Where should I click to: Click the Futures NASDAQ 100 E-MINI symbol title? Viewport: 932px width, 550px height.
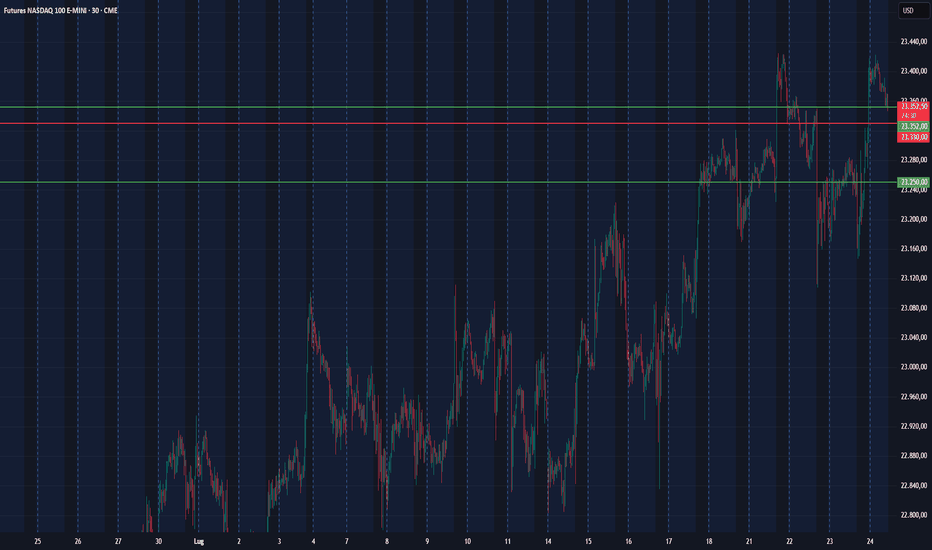[60, 11]
